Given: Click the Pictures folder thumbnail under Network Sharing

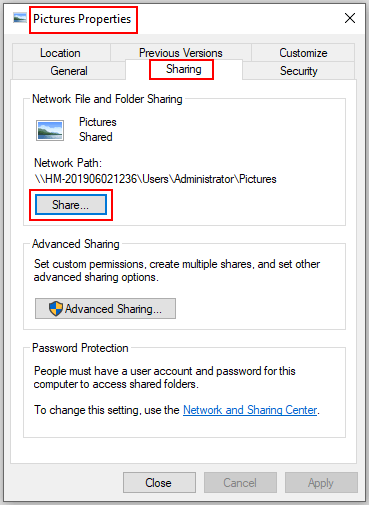Looking at the screenshot, I should click(x=50, y=130).
